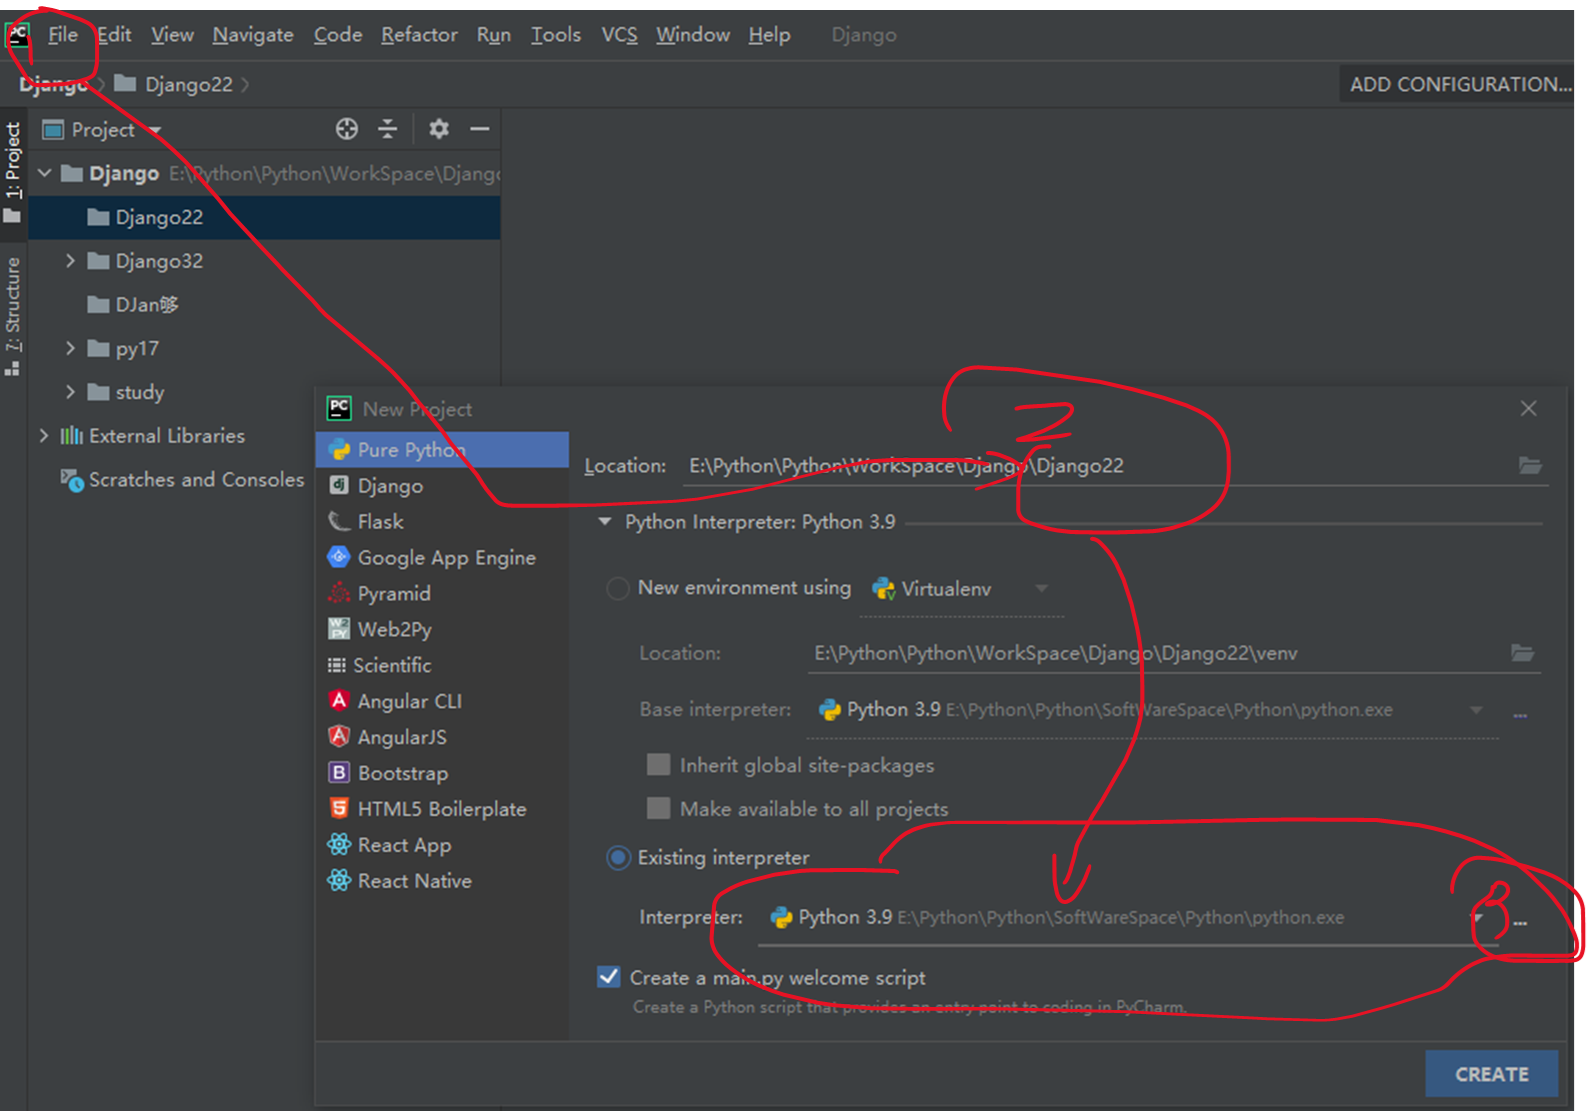Select Pure Python project type
1590x1111 pixels.
442,450
